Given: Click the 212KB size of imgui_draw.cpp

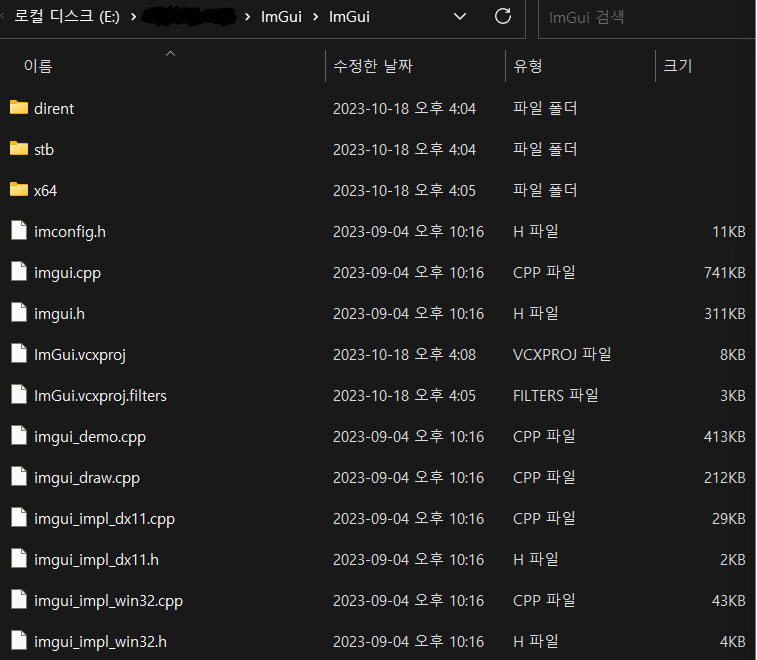Looking at the screenshot, I should [725, 478].
